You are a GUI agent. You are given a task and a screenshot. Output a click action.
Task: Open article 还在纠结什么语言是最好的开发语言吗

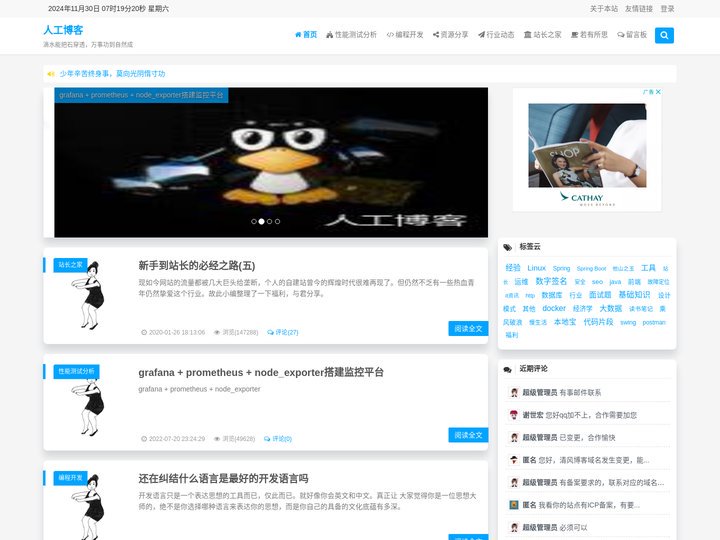tap(223, 479)
